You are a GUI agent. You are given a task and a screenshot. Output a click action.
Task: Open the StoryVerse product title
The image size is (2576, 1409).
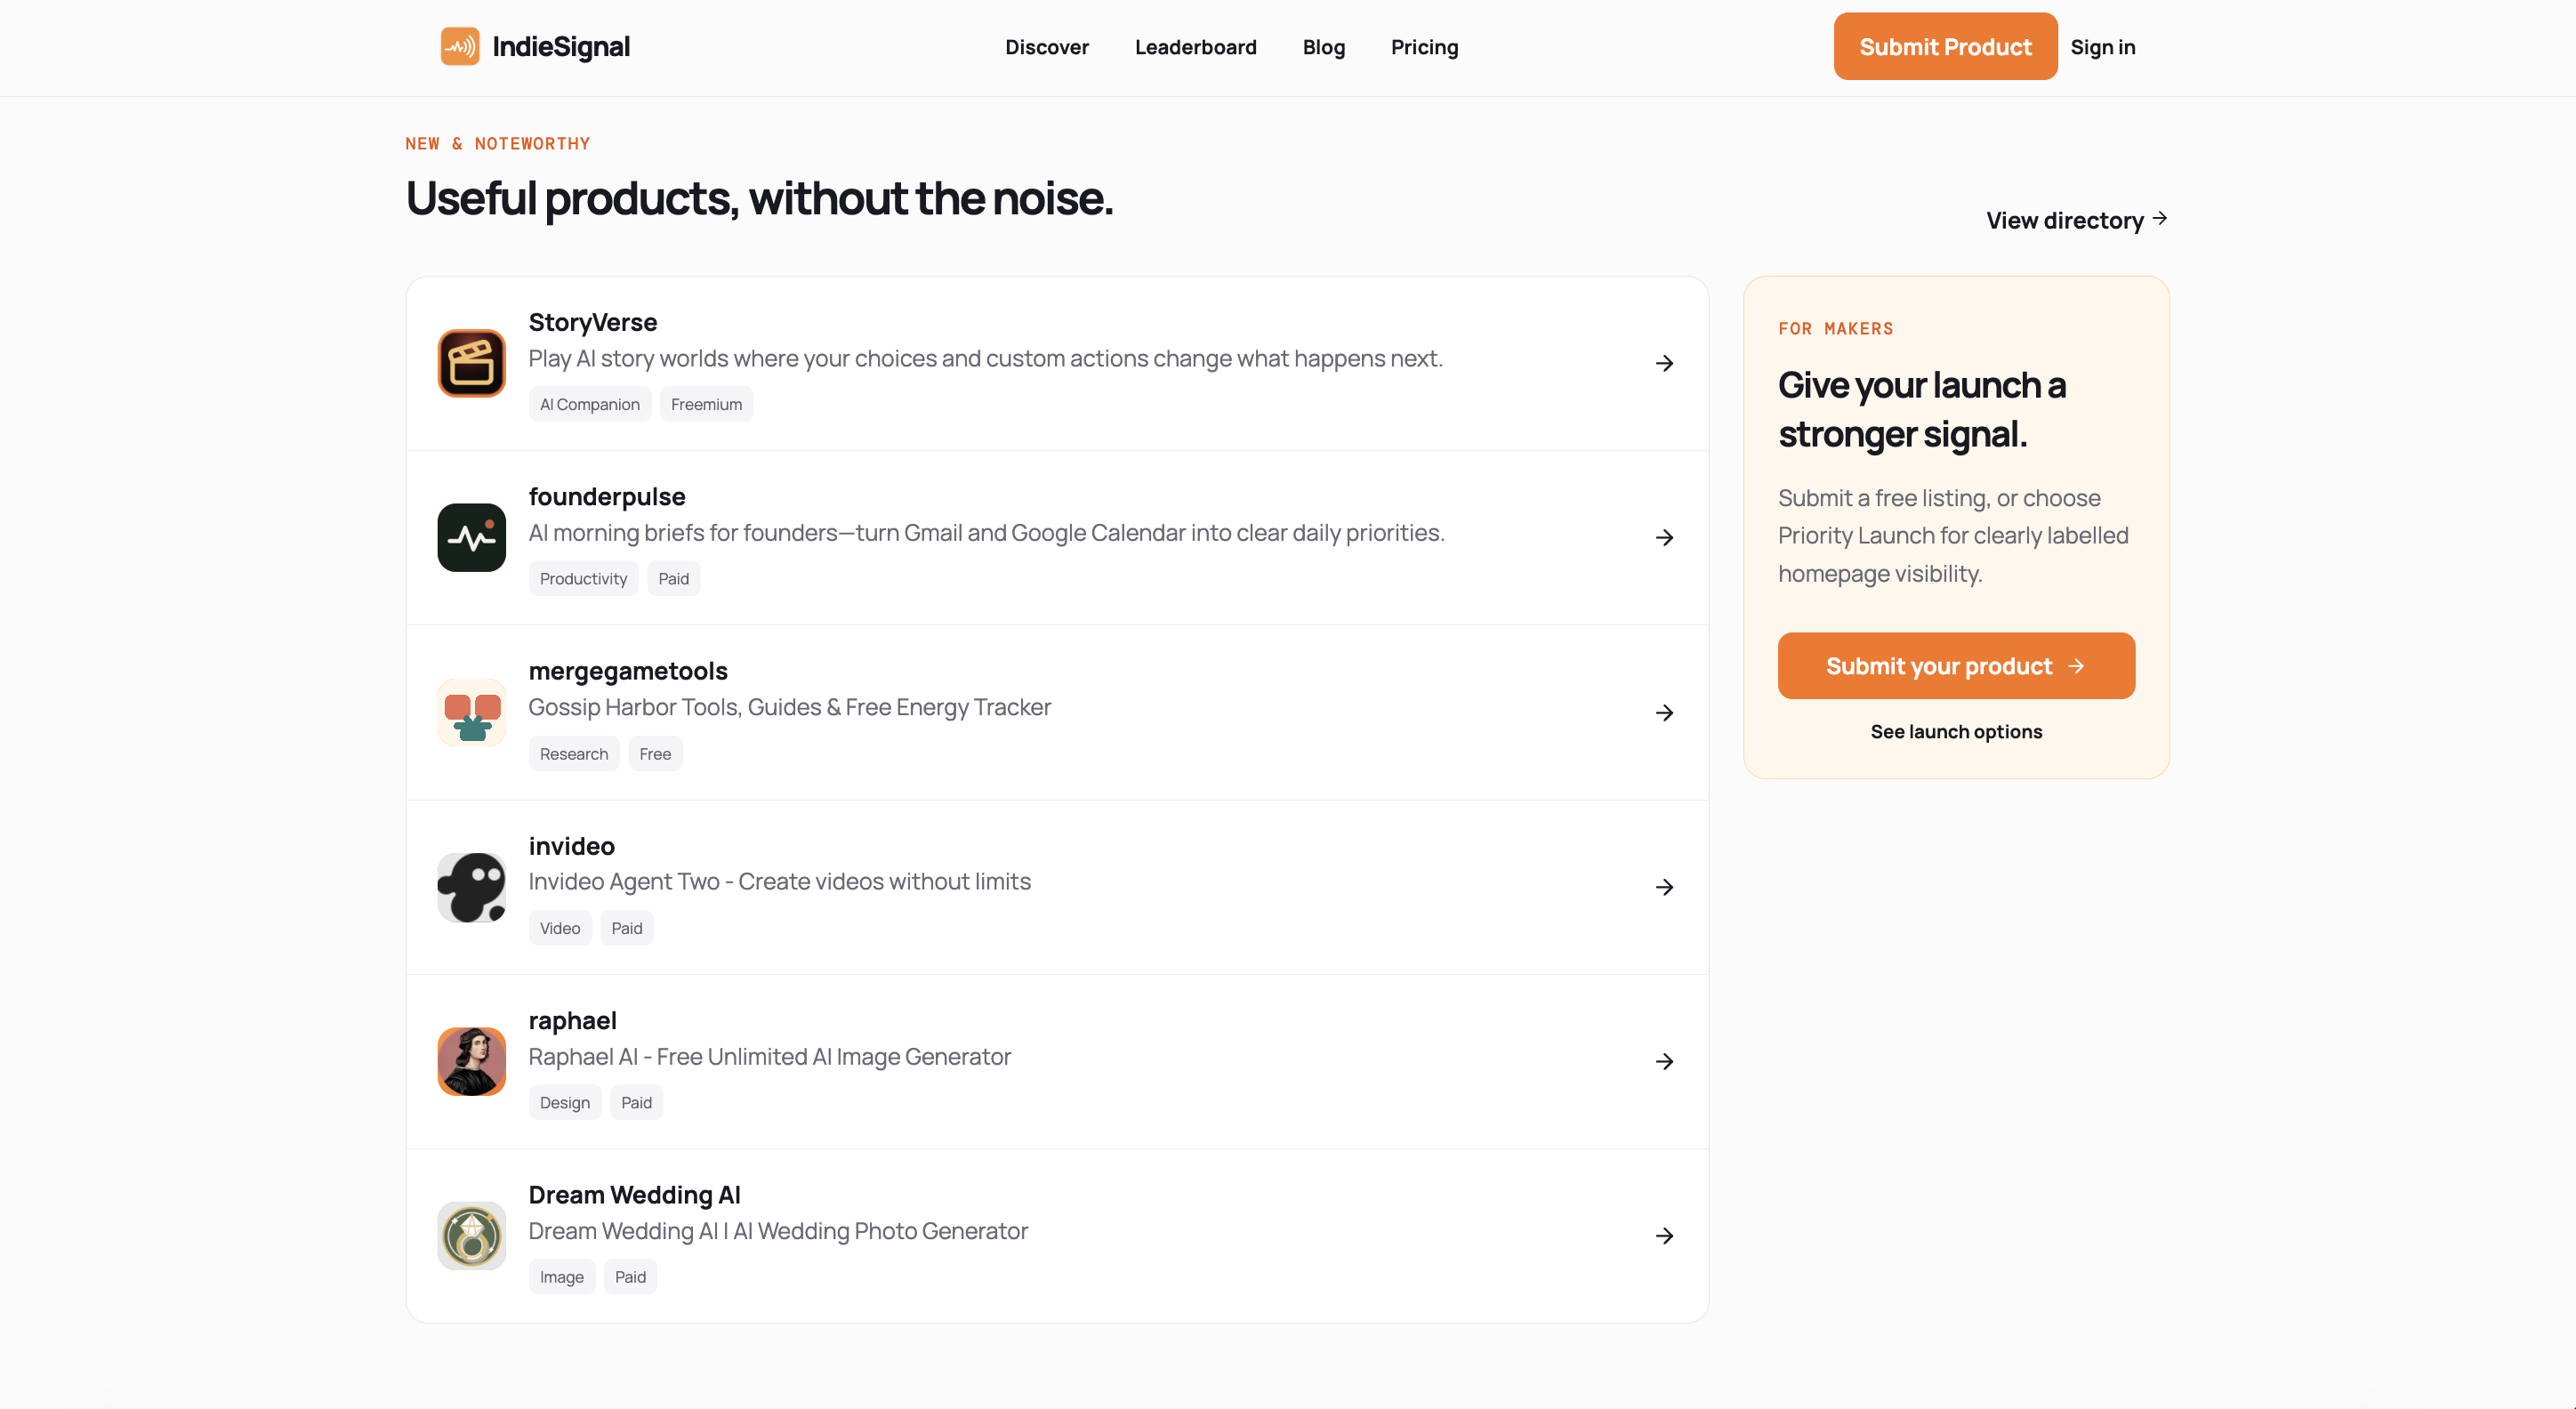pos(592,322)
